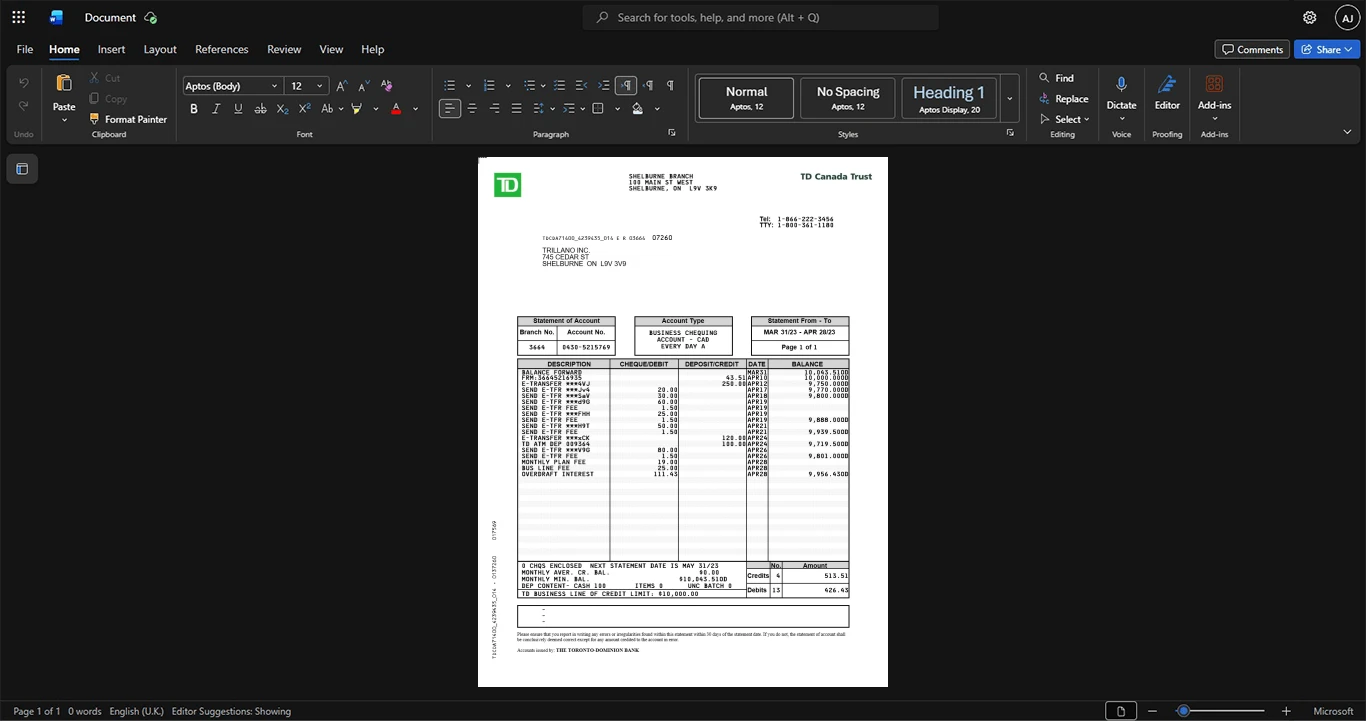The image size is (1366, 721).
Task: Click the Word app icon
Action: (x=56, y=17)
